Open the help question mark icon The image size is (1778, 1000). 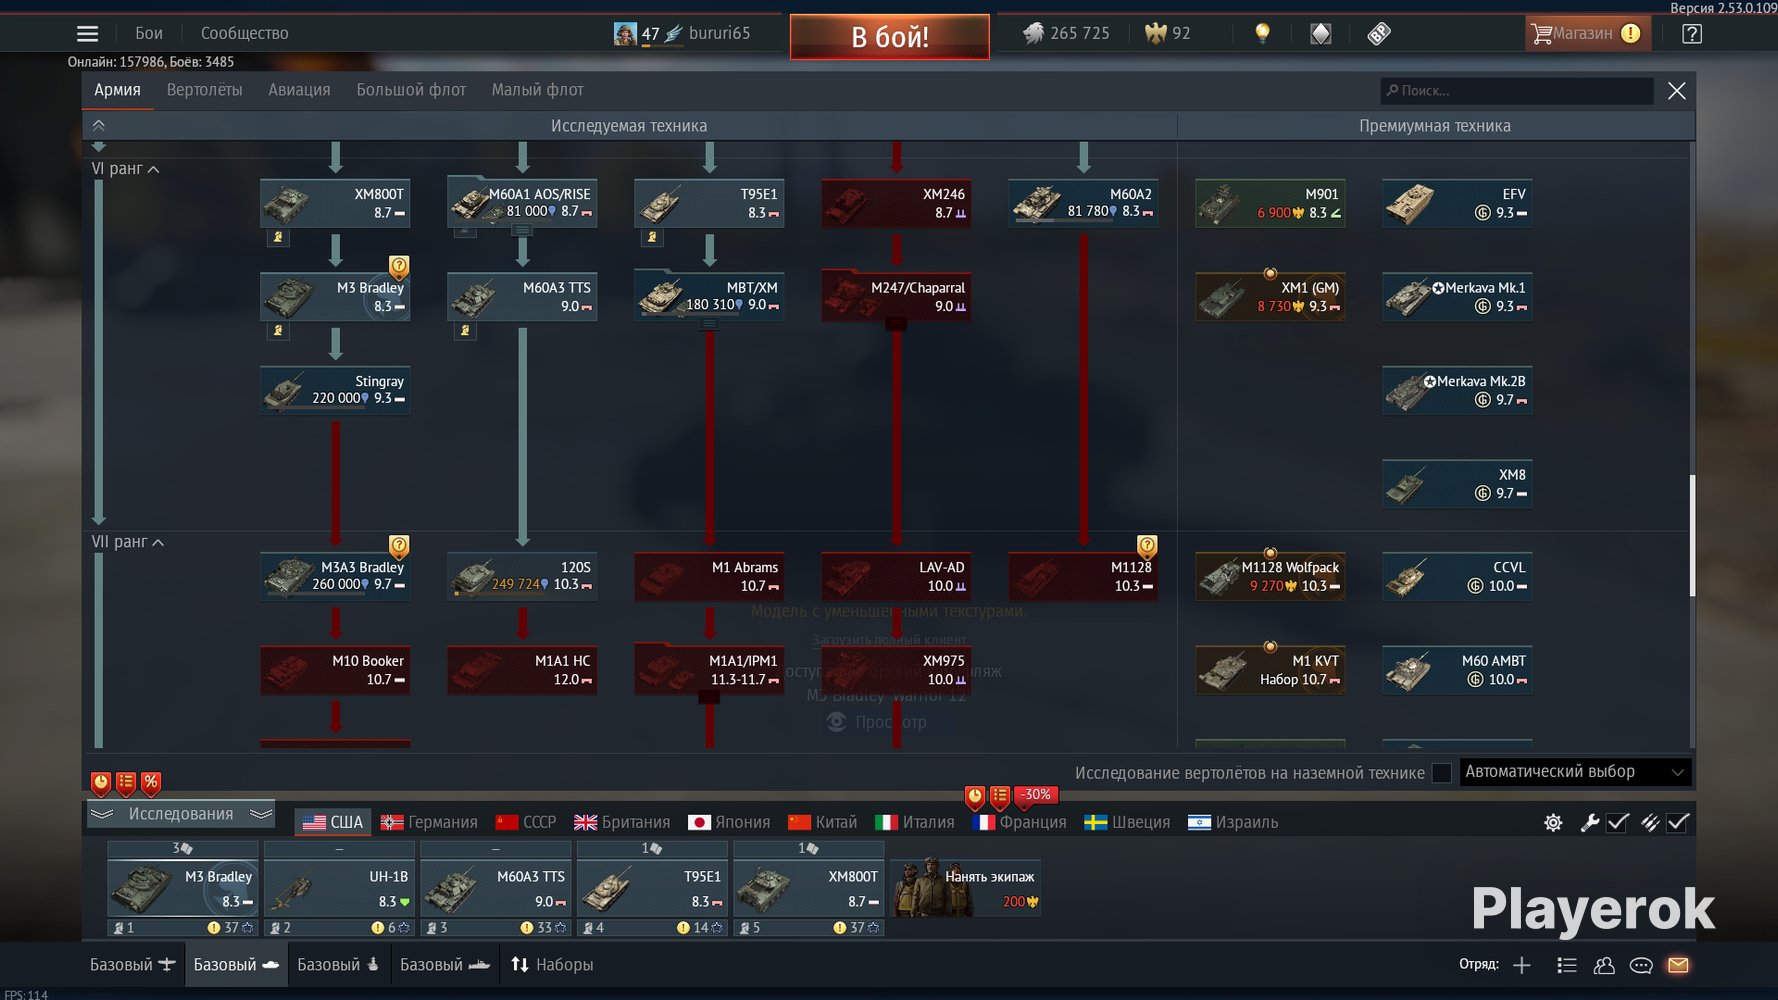click(x=1691, y=34)
